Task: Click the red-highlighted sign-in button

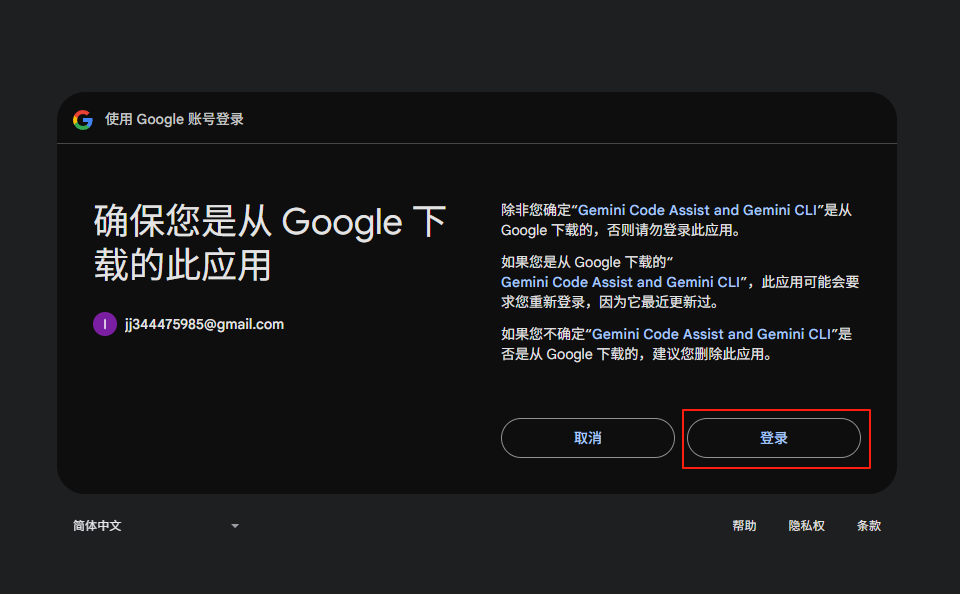Action: (775, 437)
